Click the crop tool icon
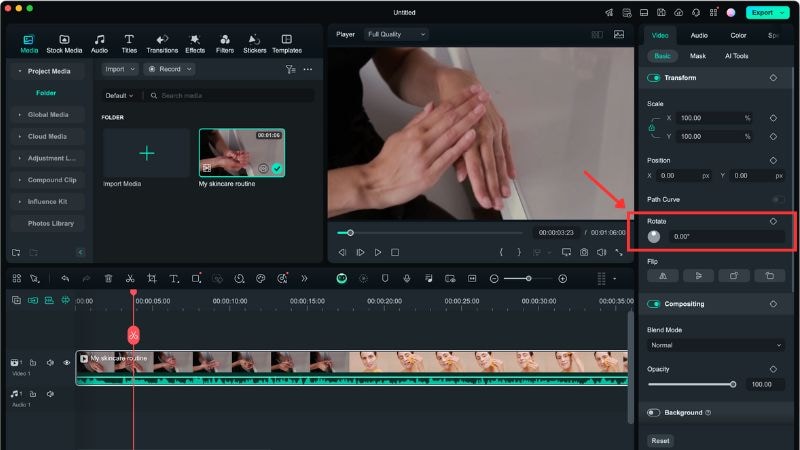The height and width of the screenshot is (450, 800). pyautogui.click(x=152, y=279)
